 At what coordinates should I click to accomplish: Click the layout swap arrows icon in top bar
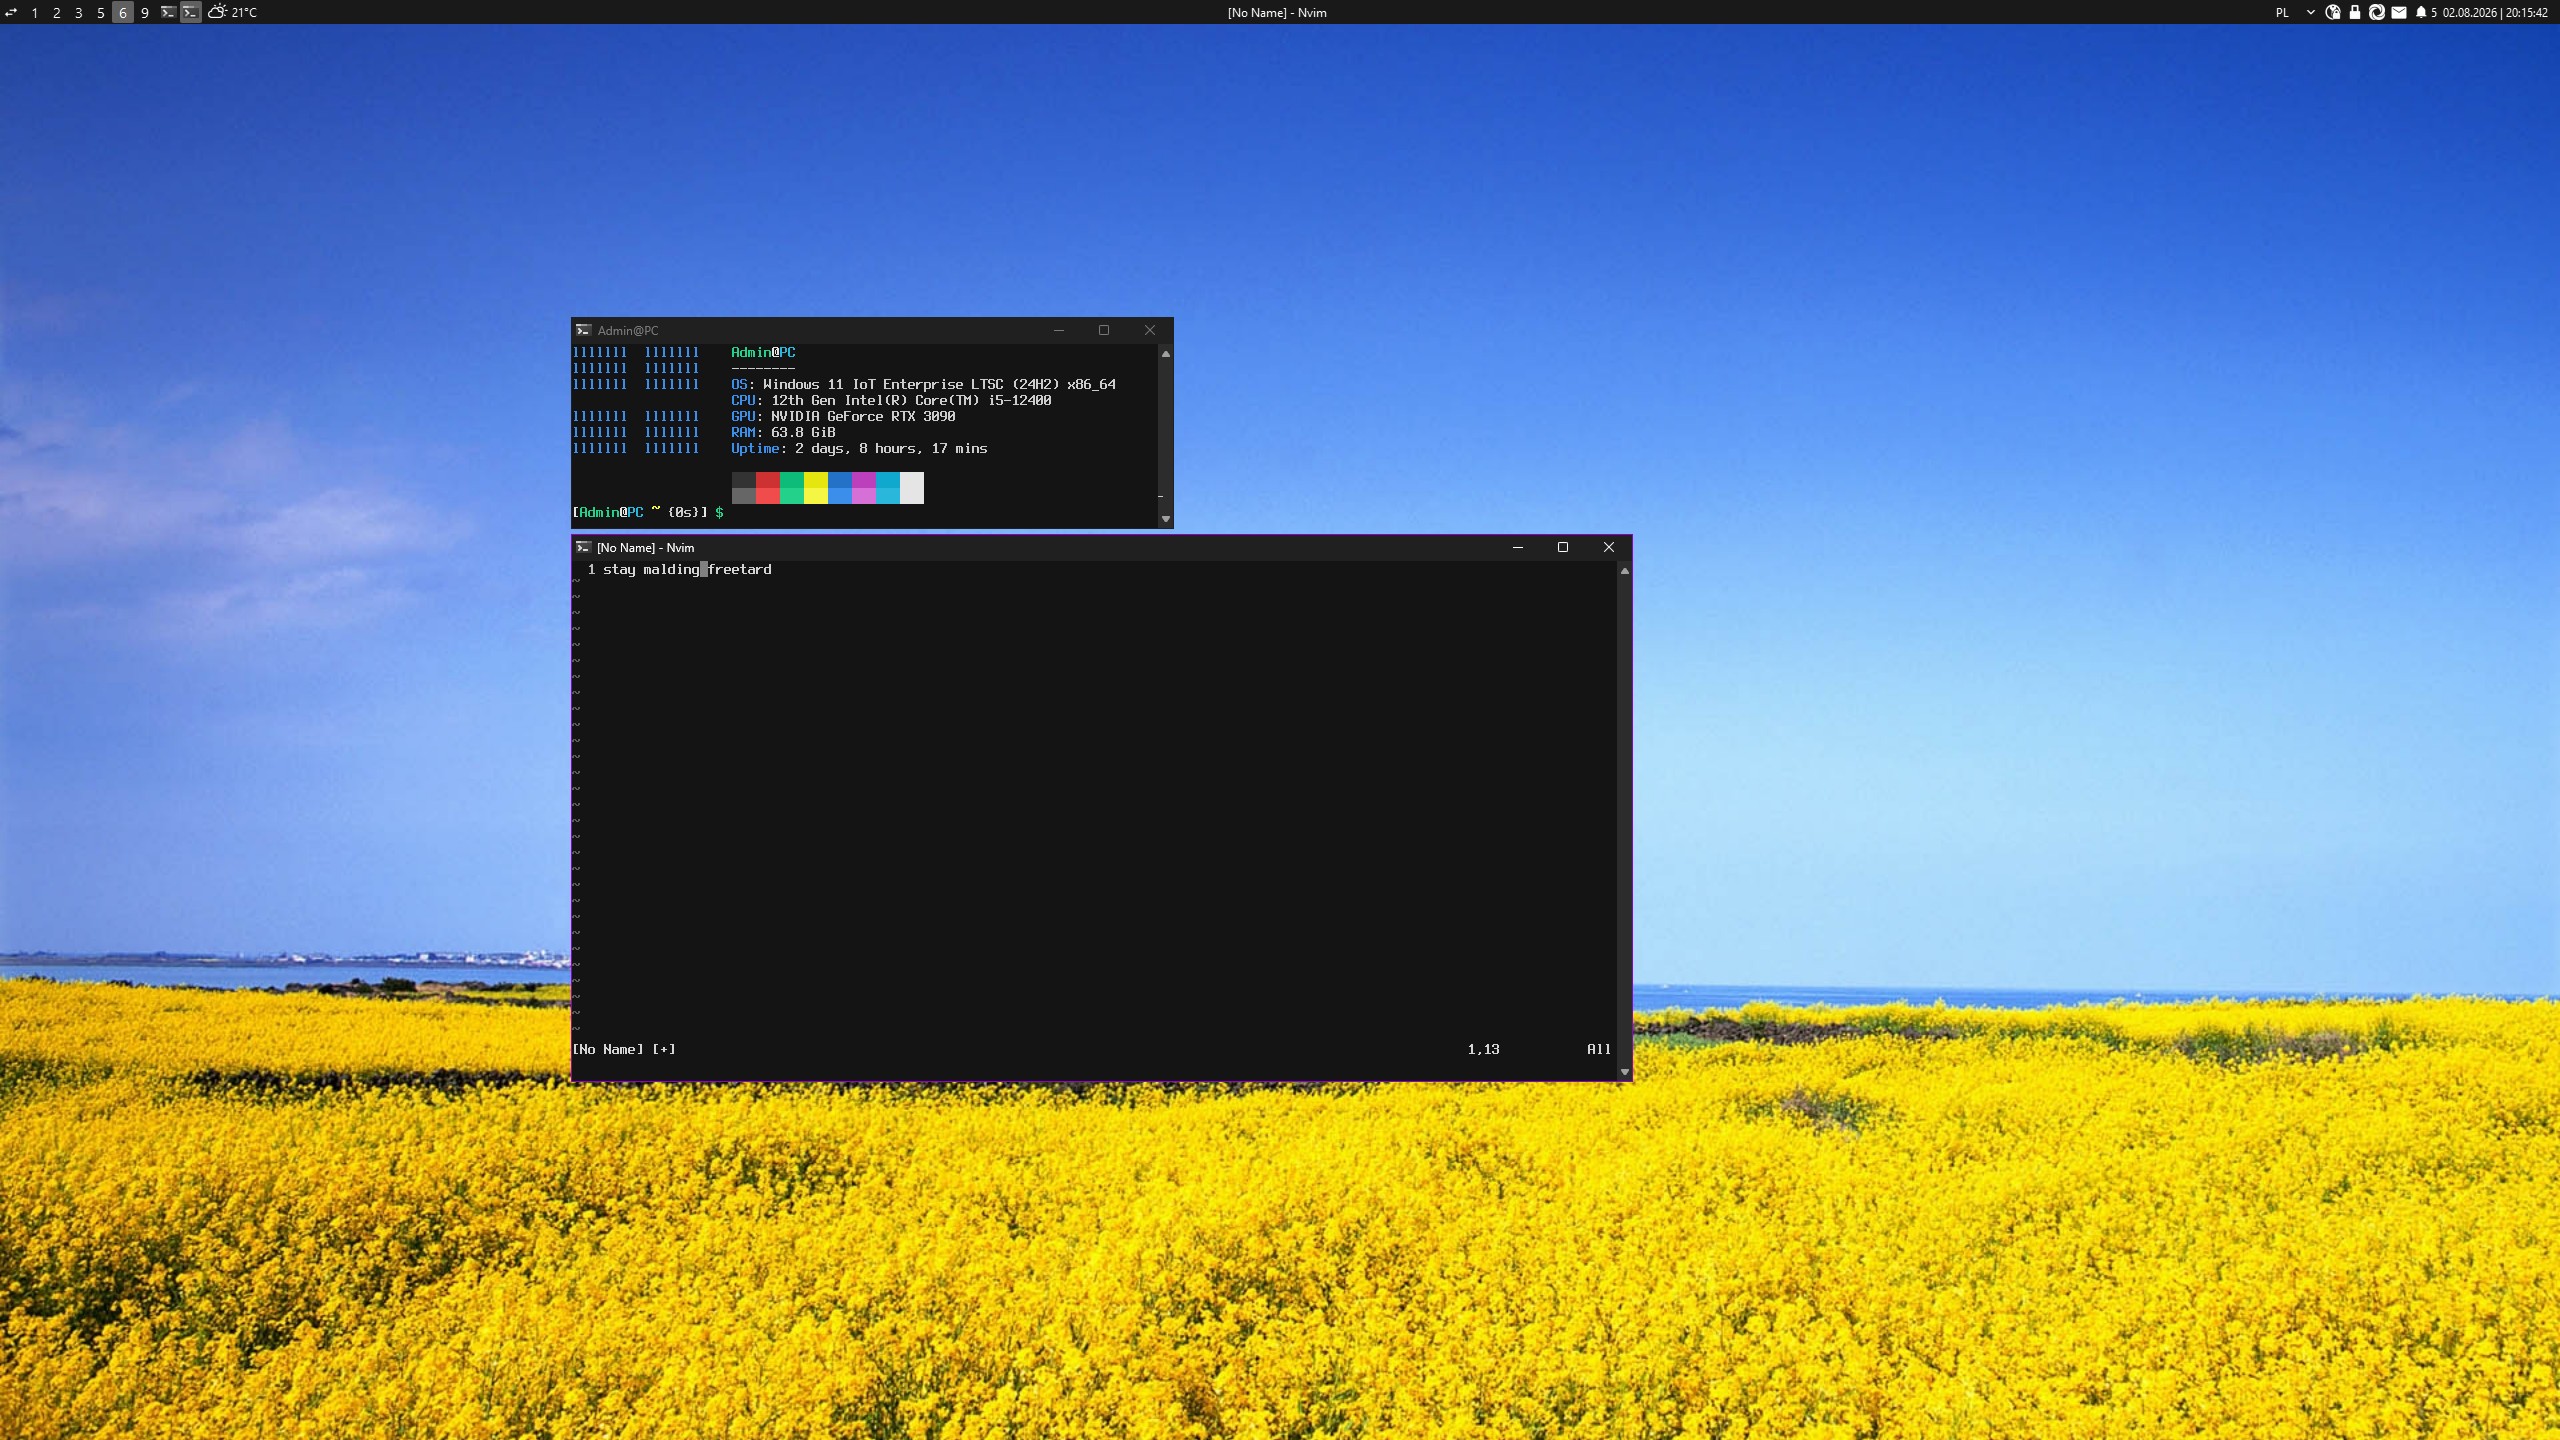click(11, 12)
